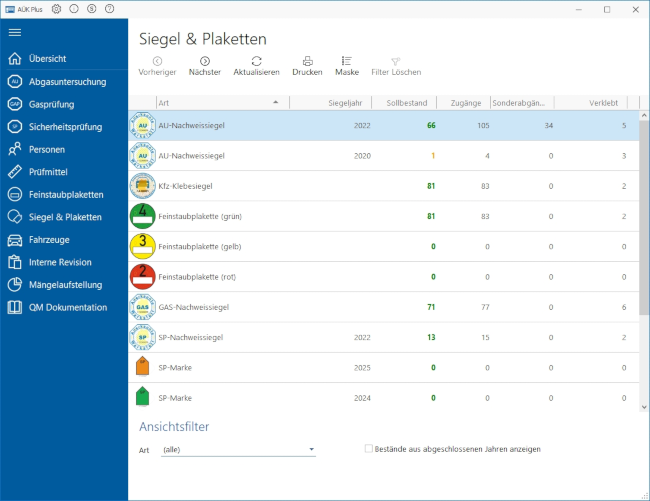
Task: Refresh list with Aktualisieren icon
Action: (256, 61)
